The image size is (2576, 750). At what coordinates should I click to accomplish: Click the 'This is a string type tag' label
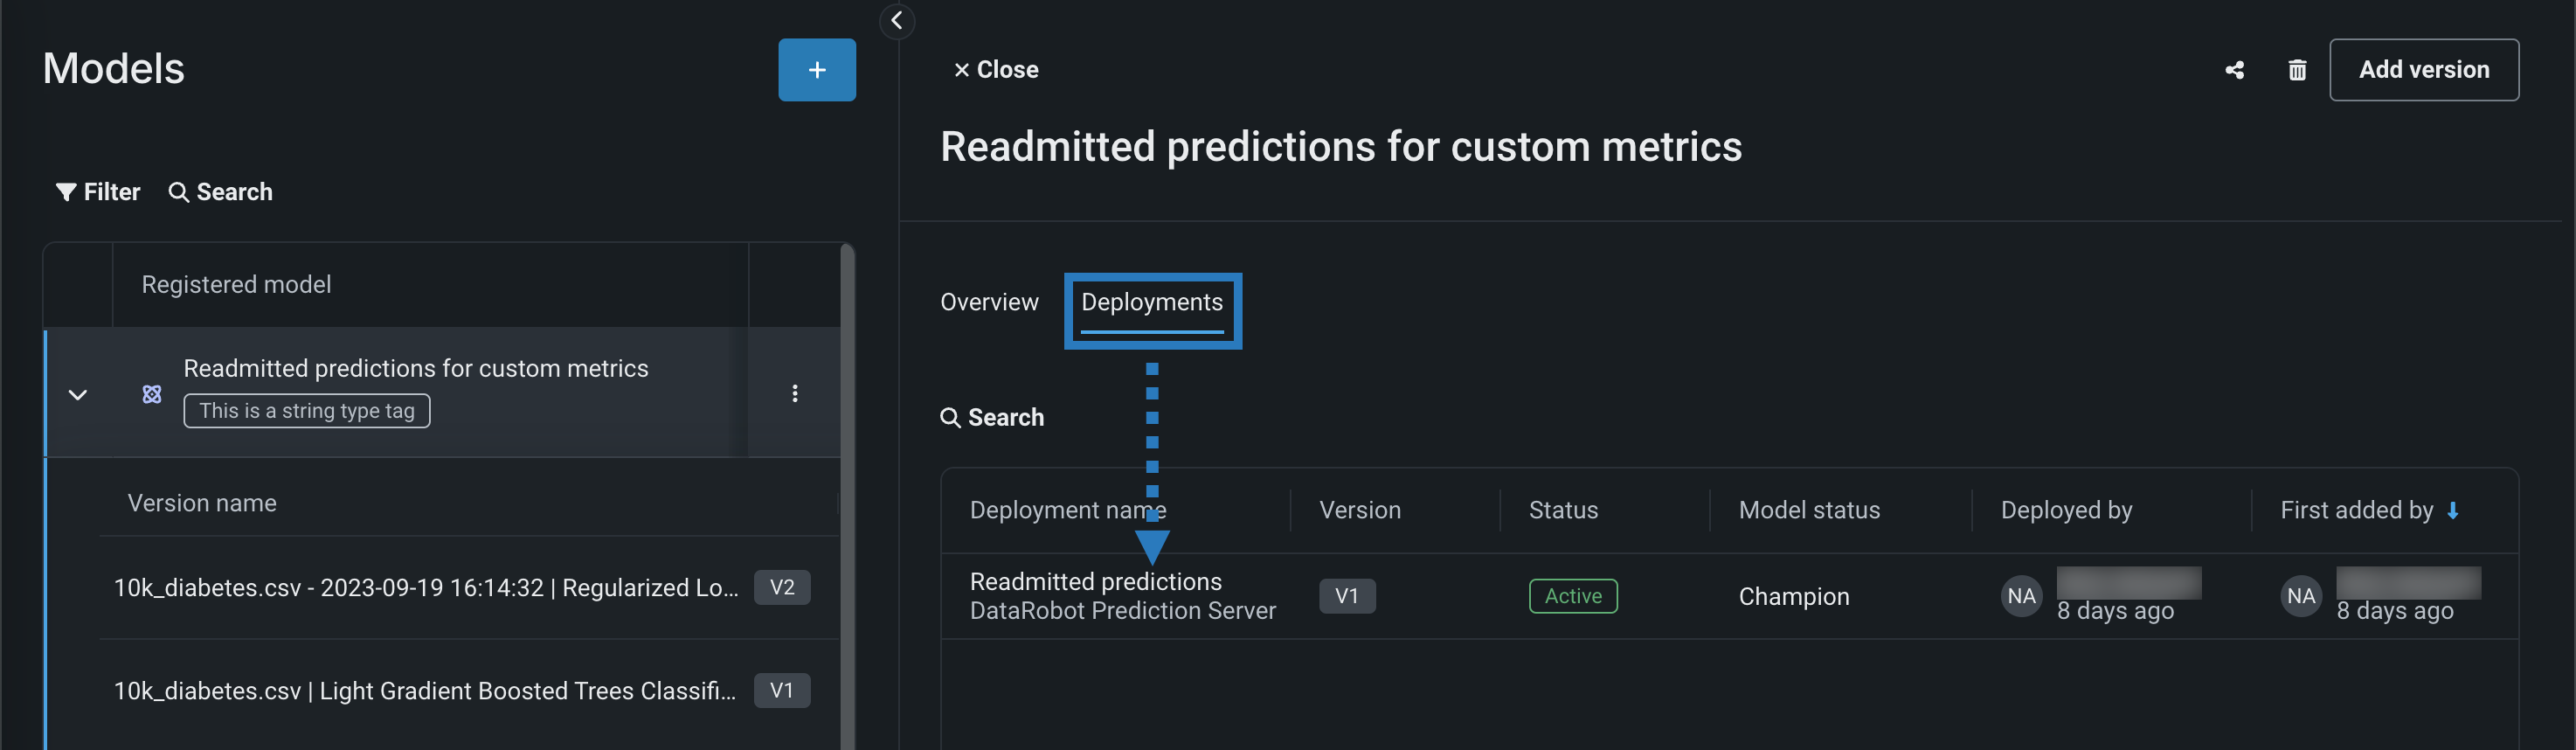306,411
